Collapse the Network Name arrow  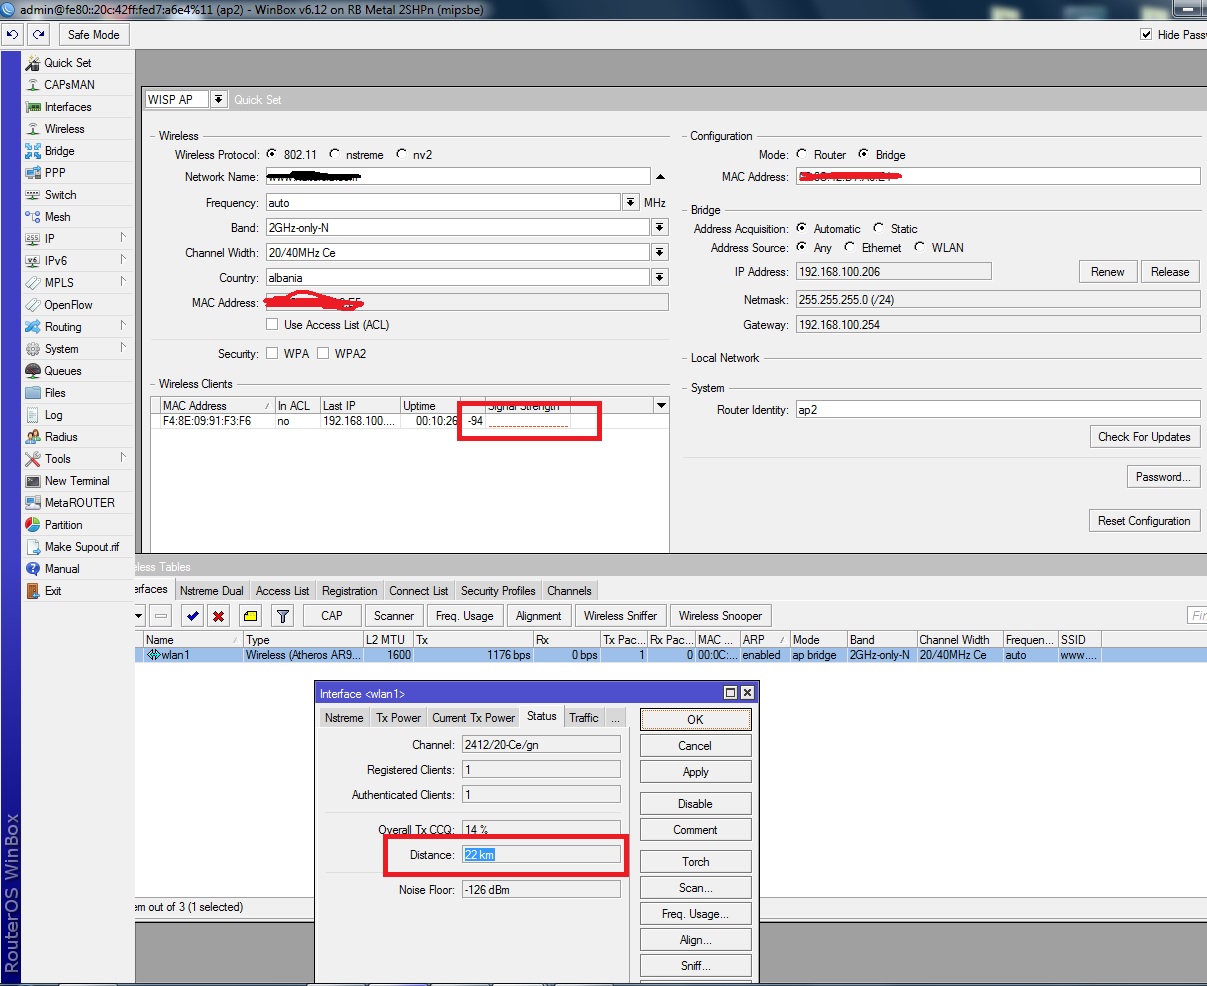click(x=660, y=177)
